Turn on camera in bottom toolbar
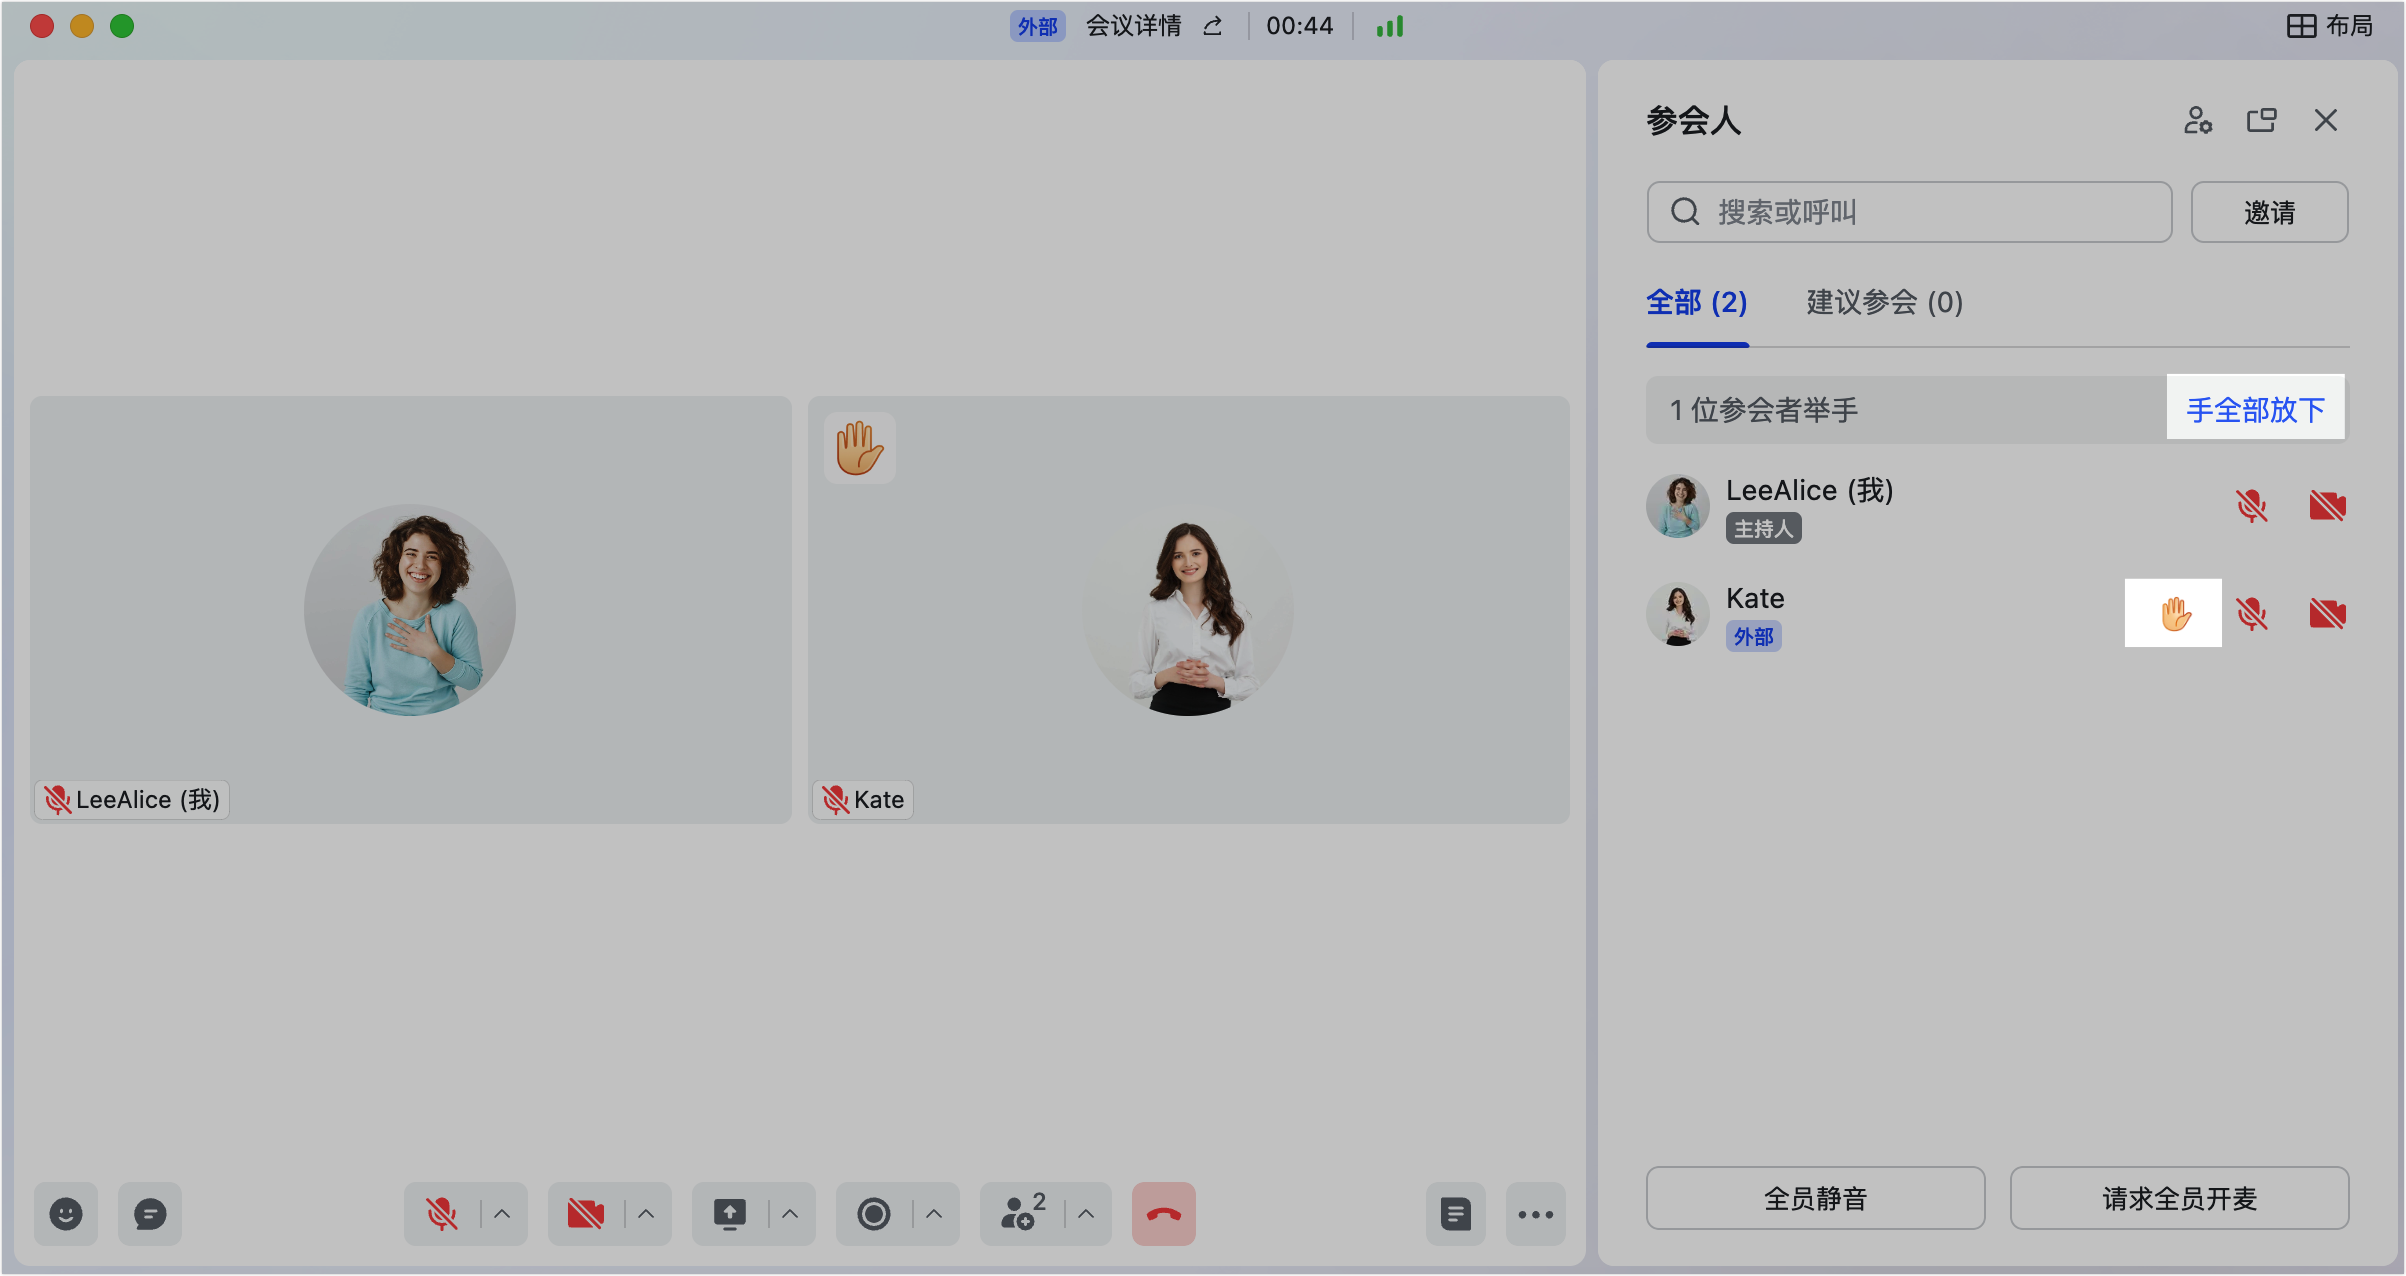 585,1214
